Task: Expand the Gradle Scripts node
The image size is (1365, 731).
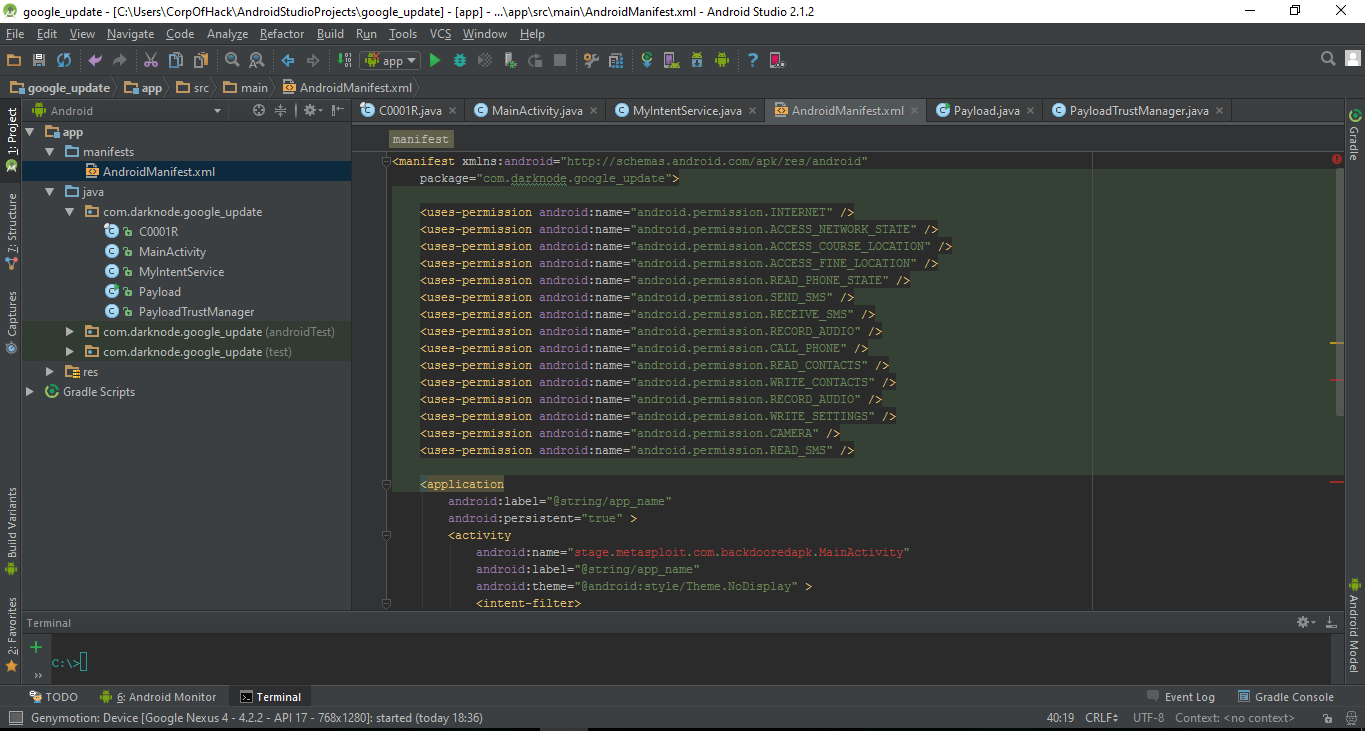Action: tap(30, 392)
